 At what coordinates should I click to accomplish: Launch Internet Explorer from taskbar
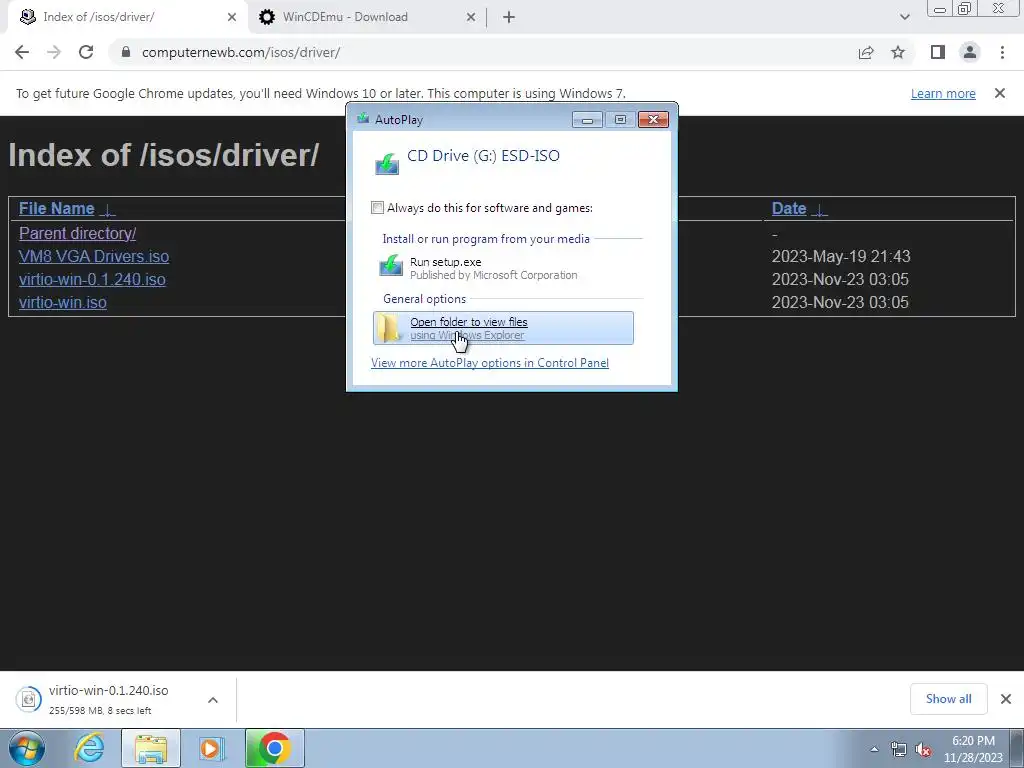(89, 748)
